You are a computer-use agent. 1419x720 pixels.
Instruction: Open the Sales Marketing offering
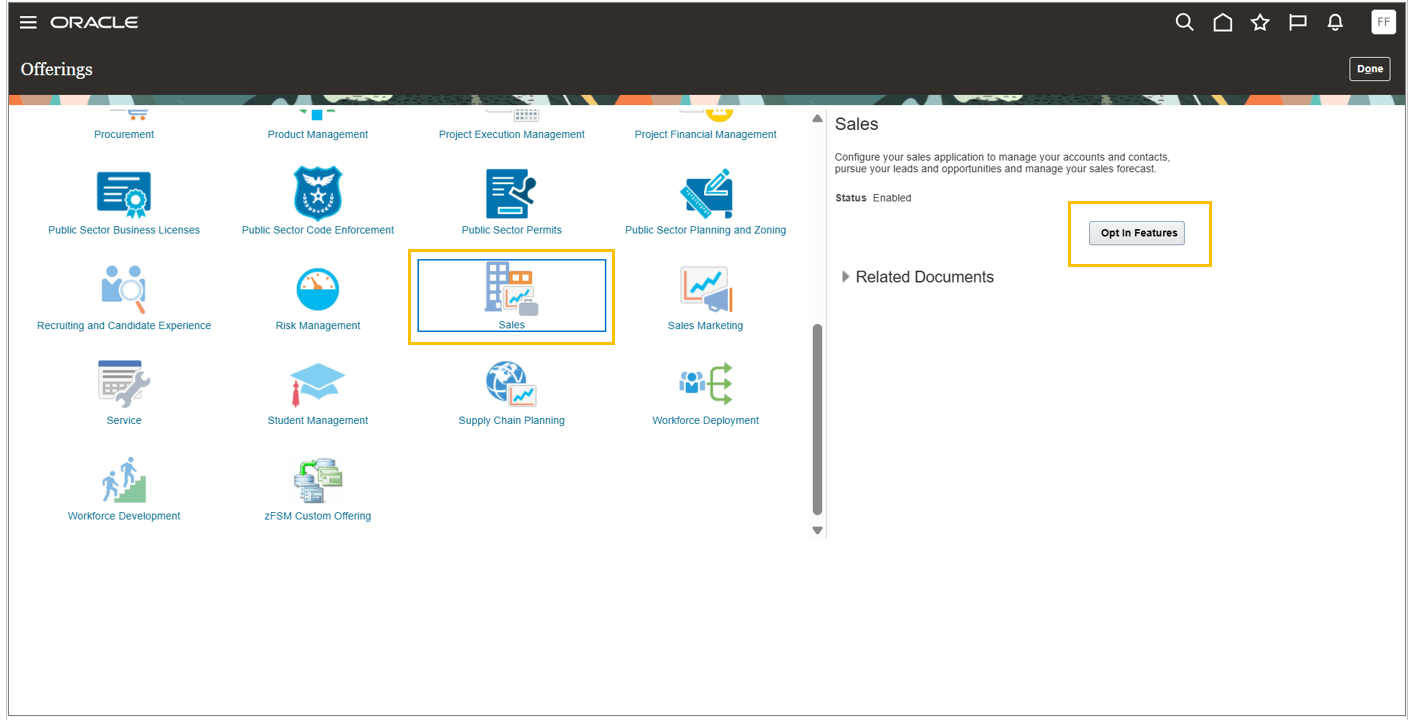click(x=705, y=295)
